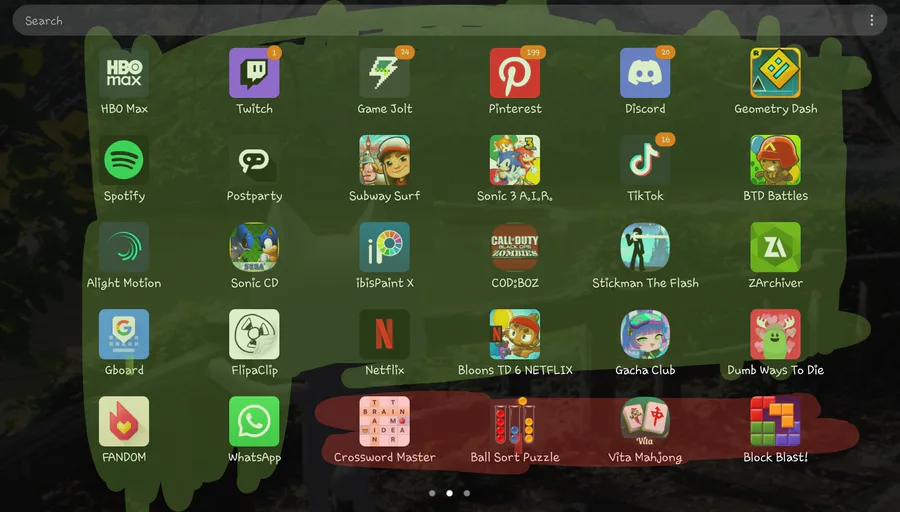Launch COD:BOZ game
This screenshot has height=512, width=900.
(515, 247)
